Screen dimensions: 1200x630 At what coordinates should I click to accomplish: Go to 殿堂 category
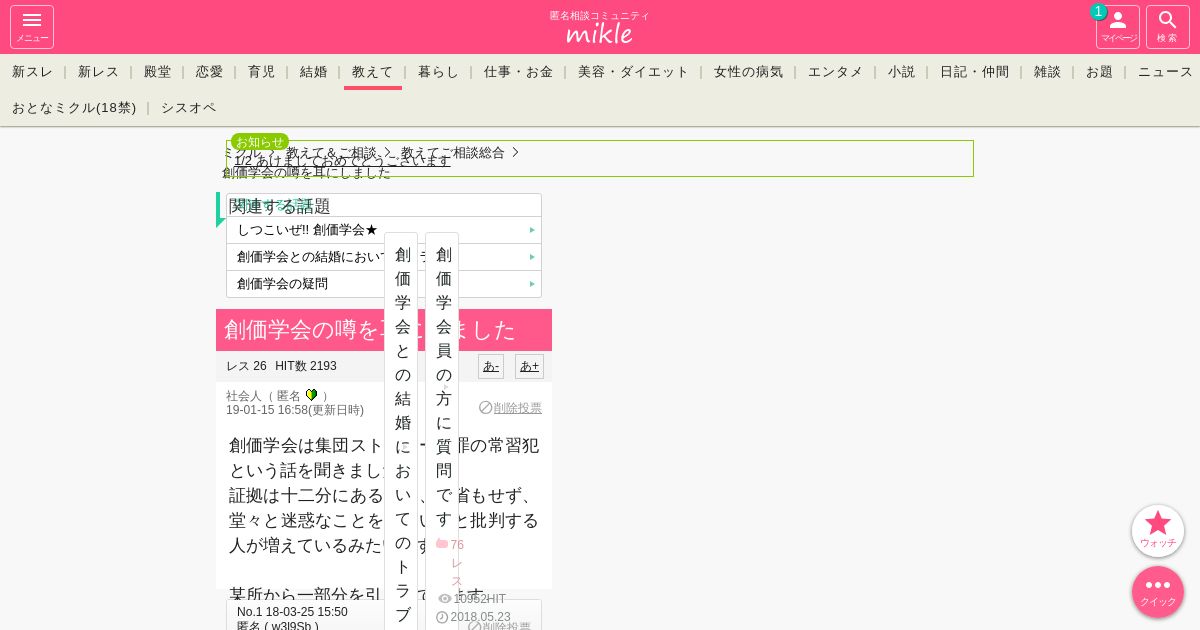click(158, 72)
